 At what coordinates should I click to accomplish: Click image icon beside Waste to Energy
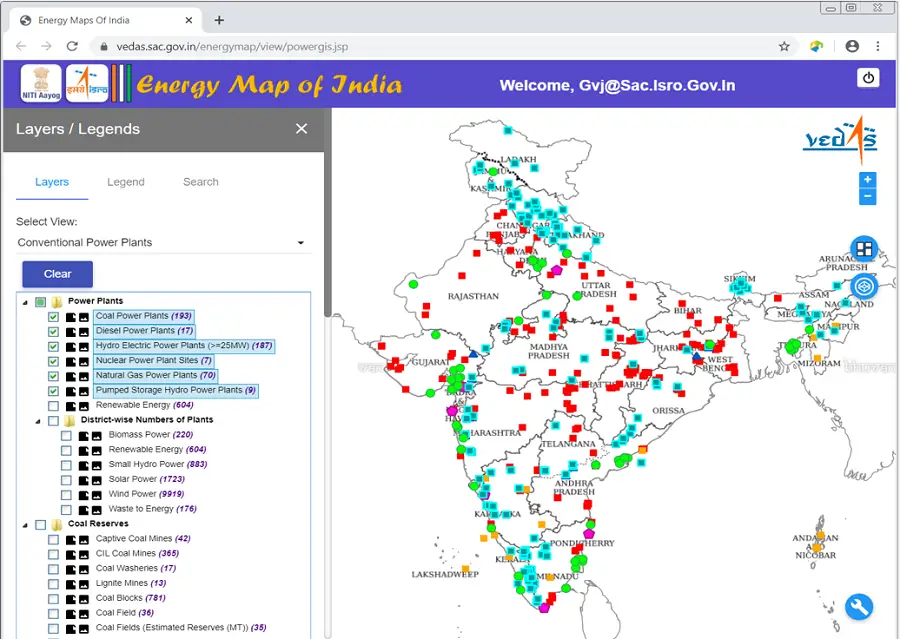click(97, 510)
